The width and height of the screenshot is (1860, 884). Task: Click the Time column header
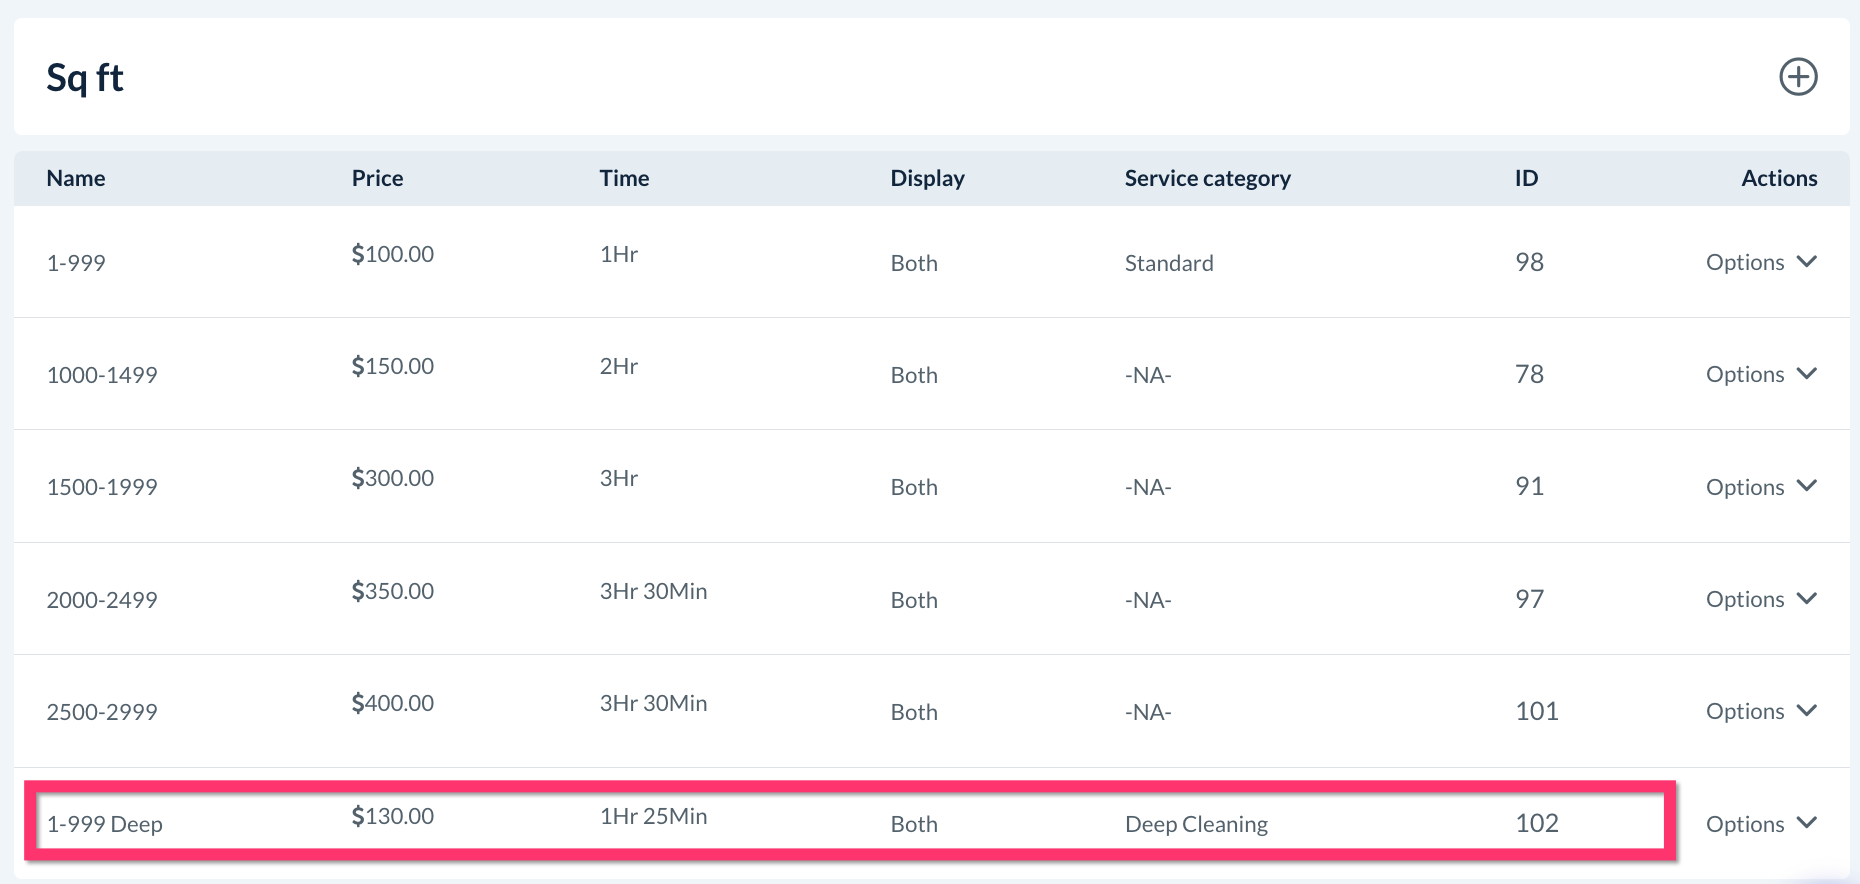coord(624,178)
